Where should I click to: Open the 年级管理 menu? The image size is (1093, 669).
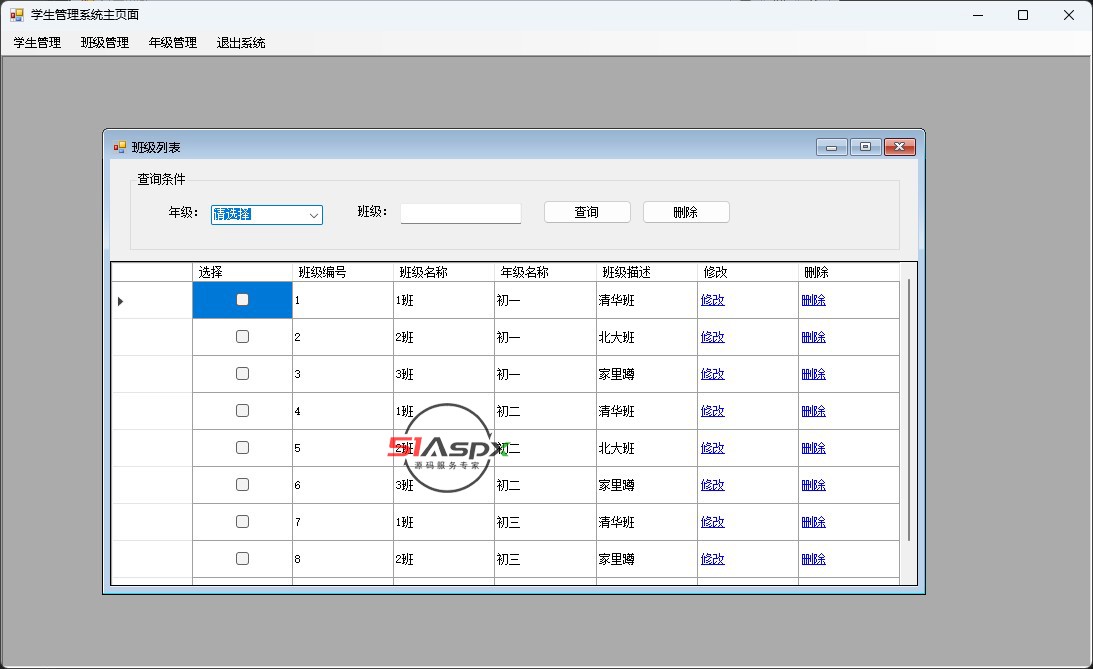click(173, 43)
